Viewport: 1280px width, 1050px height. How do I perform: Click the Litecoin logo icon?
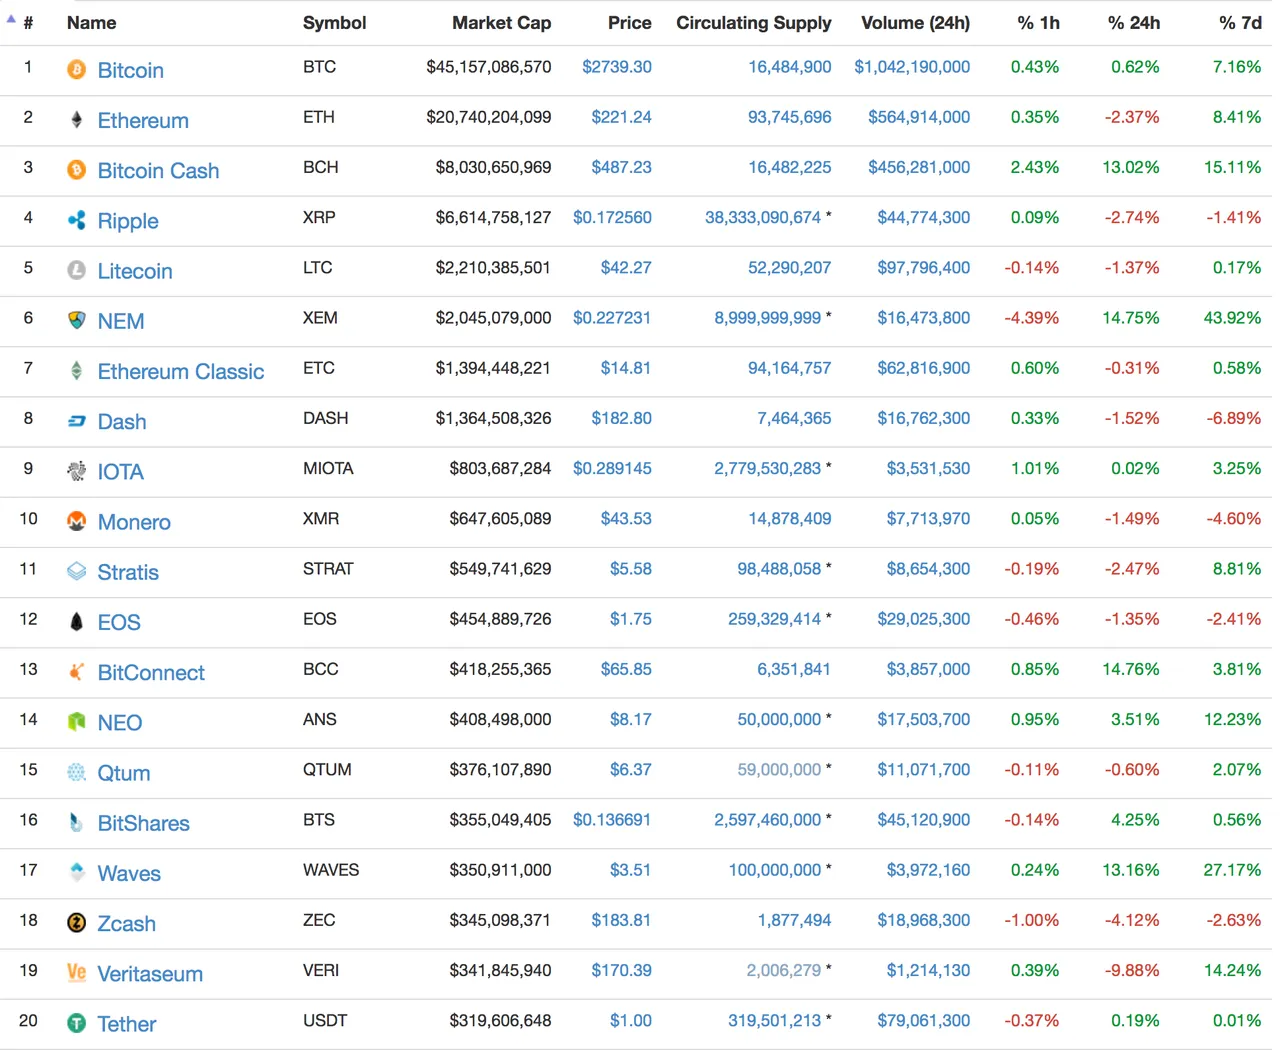tap(76, 270)
